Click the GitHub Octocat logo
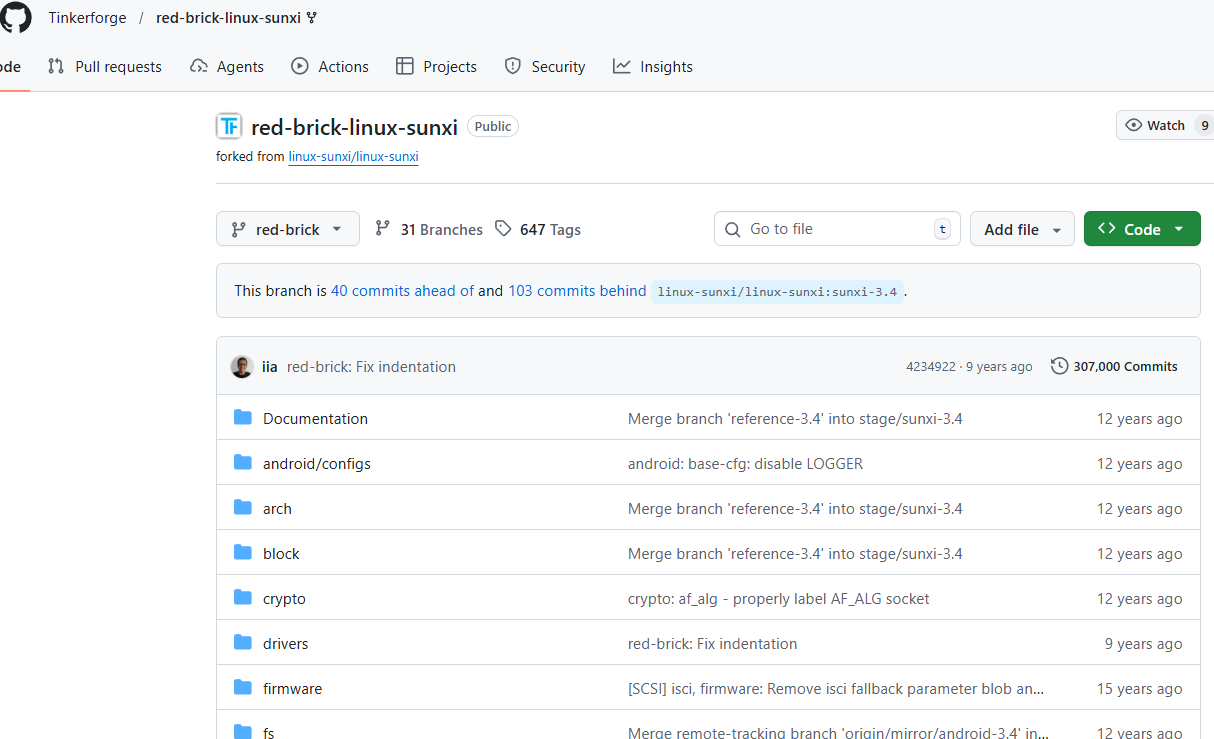The image size is (1214, 739). pyautogui.click(x=16, y=17)
